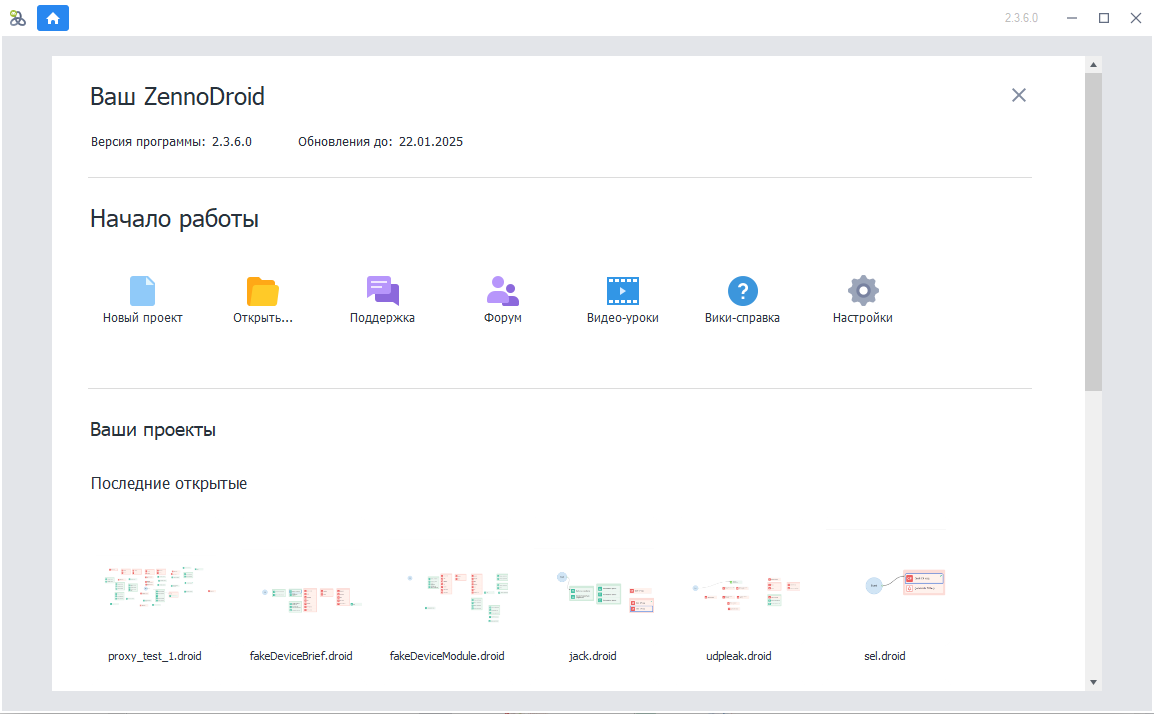
Task: Open Настройки settings gear icon
Action: pyautogui.click(x=862, y=291)
